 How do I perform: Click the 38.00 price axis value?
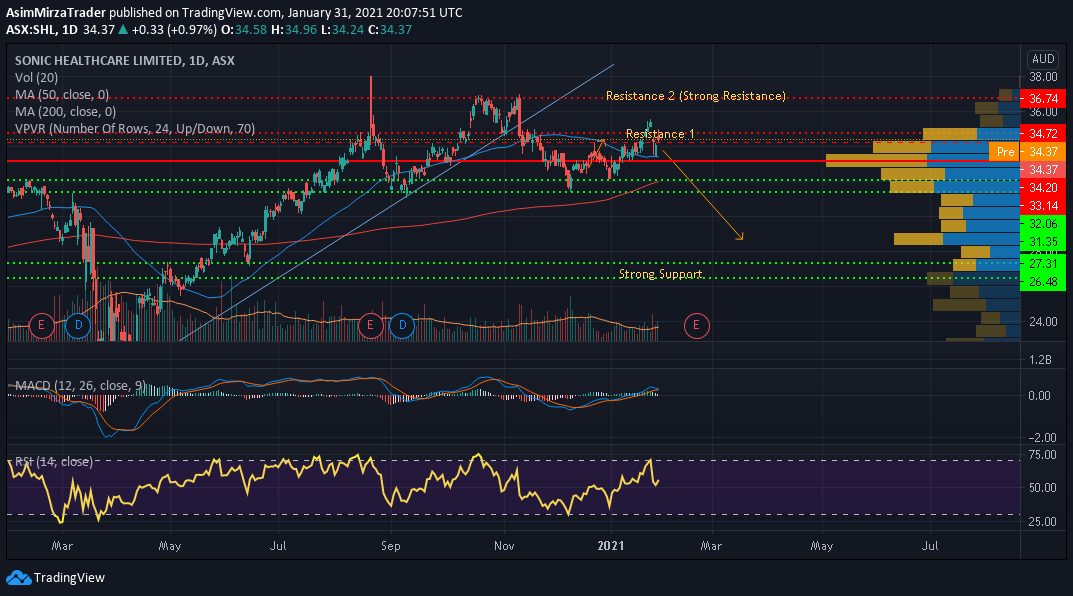point(1043,77)
